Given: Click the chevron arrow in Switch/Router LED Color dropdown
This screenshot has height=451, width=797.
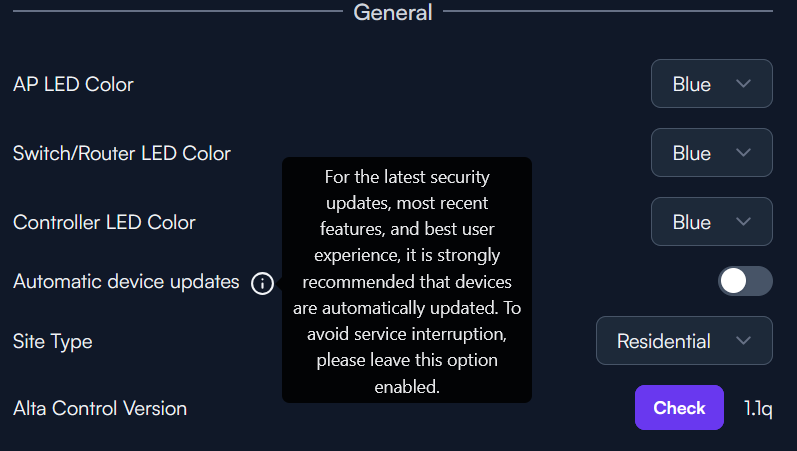Looking at the screenshot, I should [743, 153].
